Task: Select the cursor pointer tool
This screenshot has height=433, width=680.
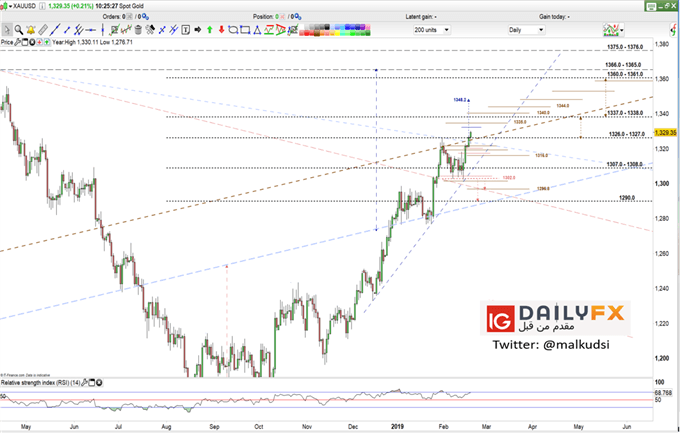Action: click(x=7, y=30)
